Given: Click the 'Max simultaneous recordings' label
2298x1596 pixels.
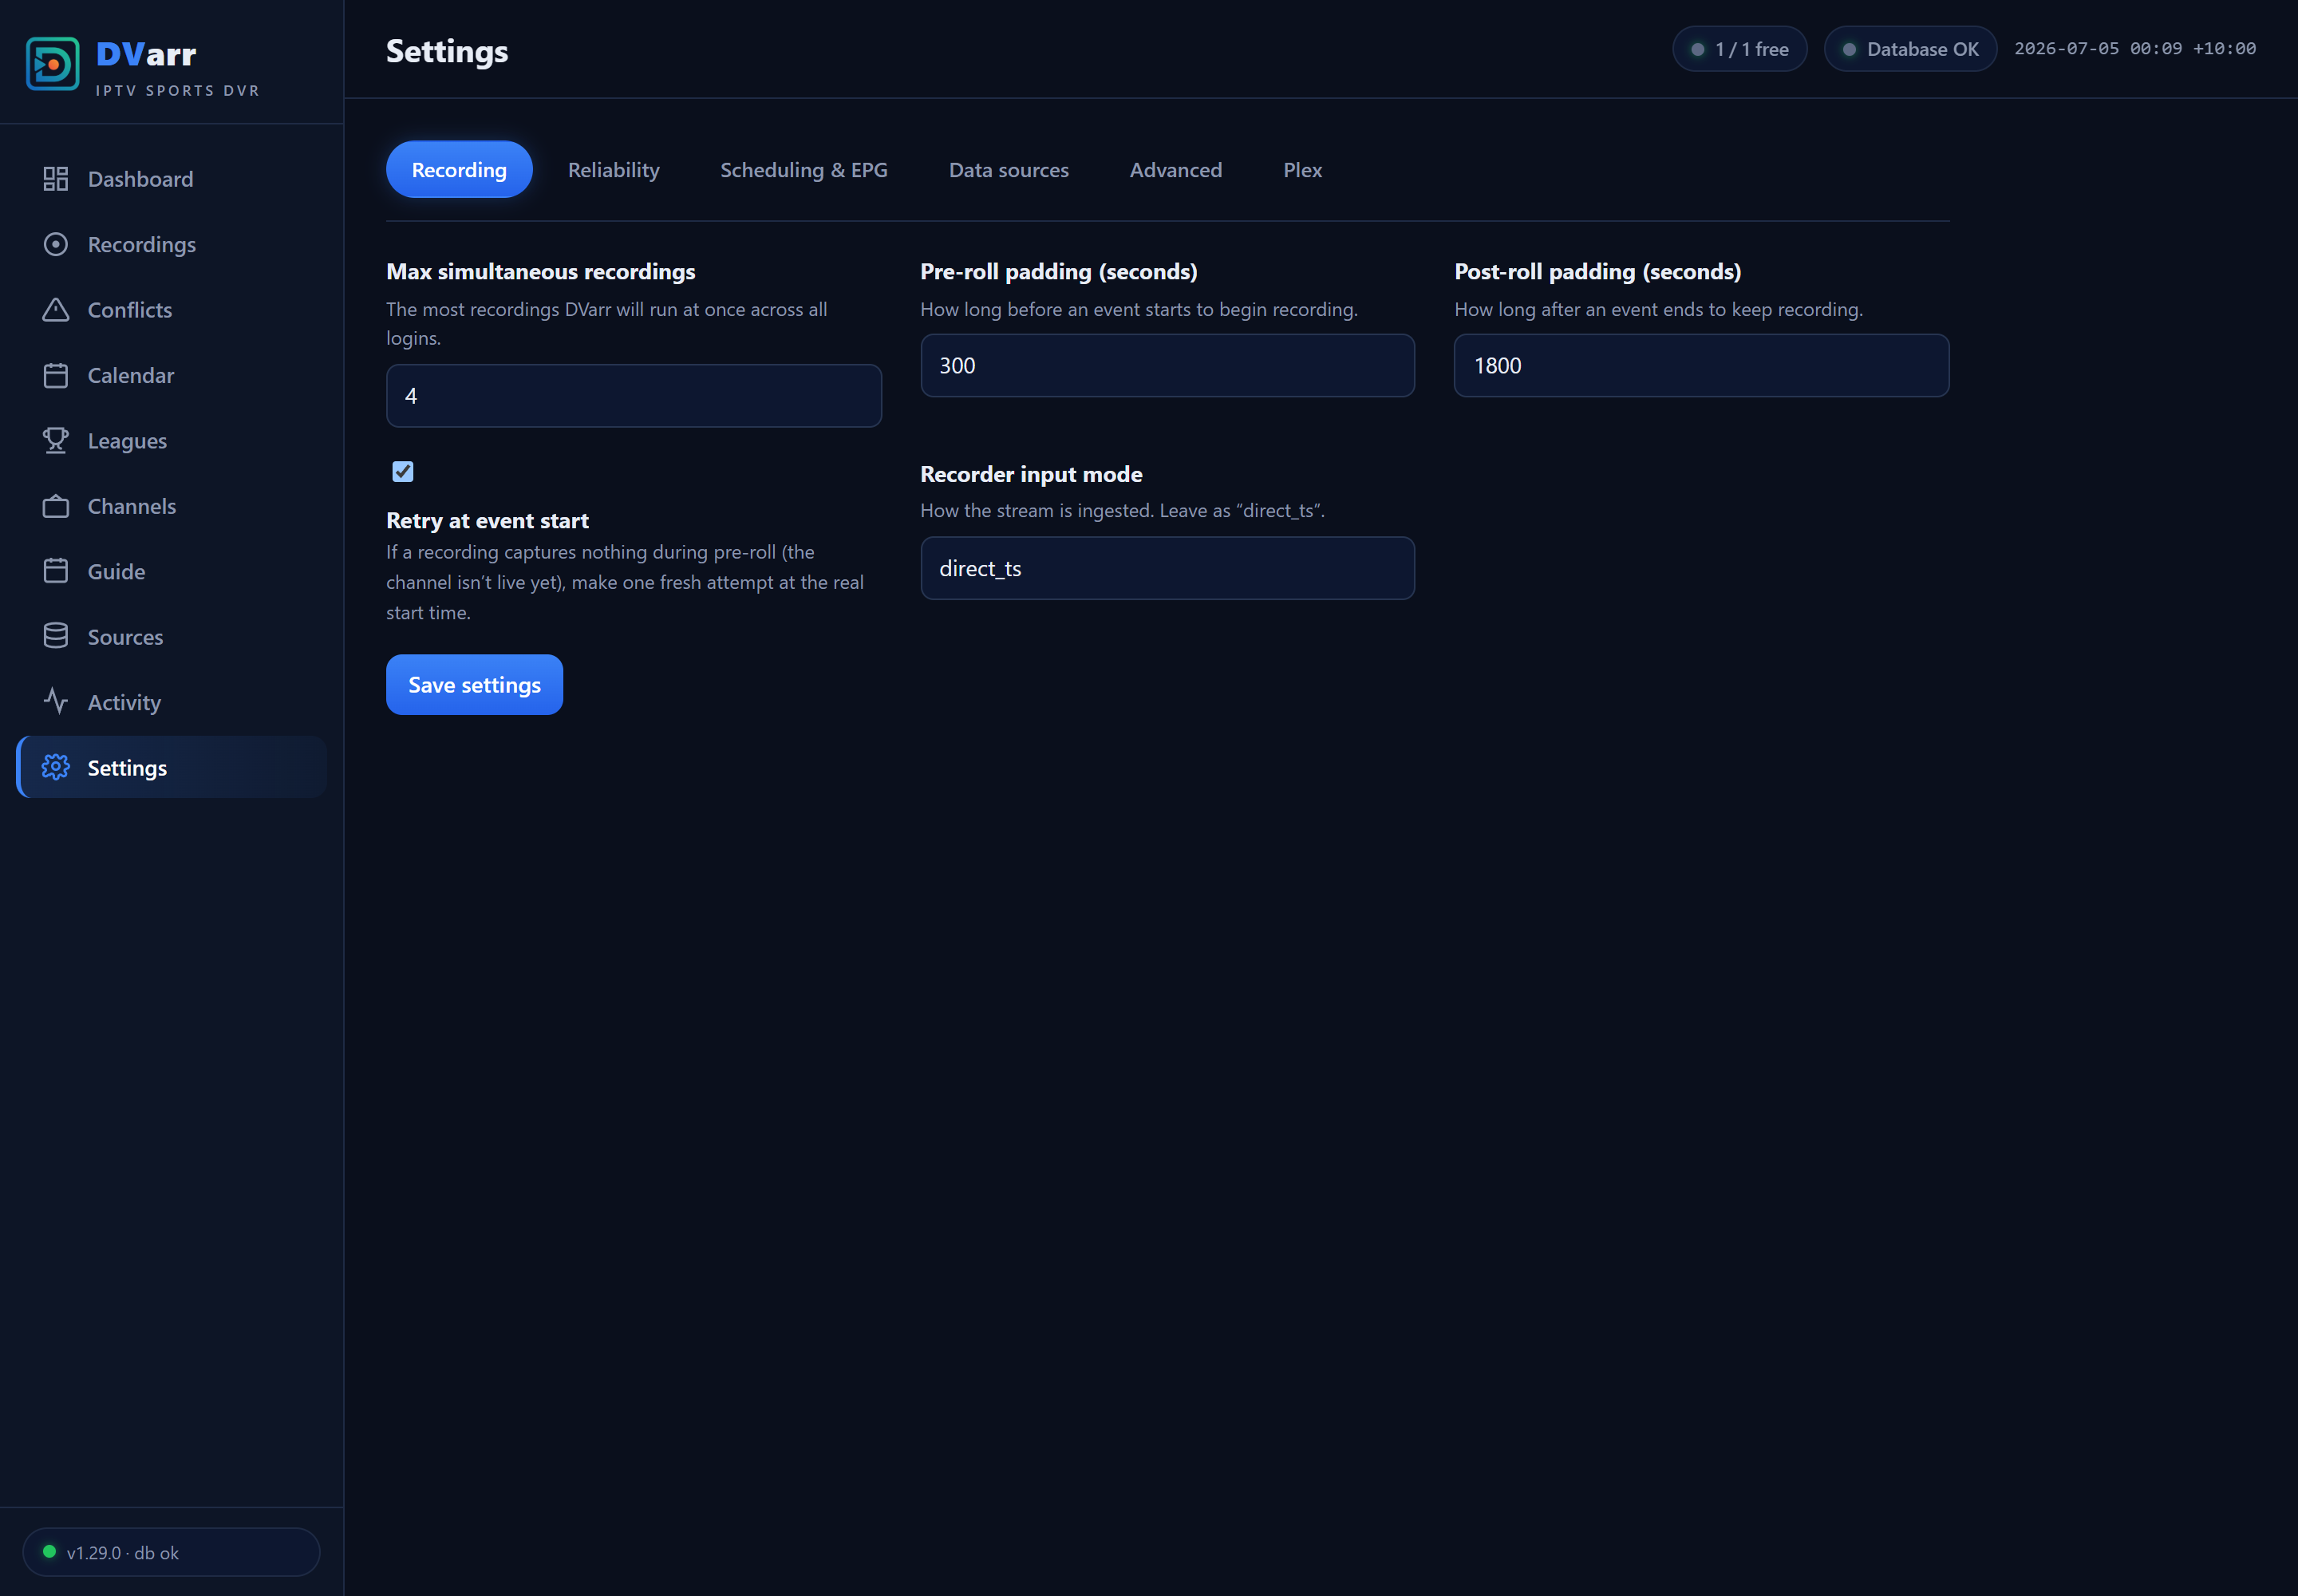Looking at the screenshot, I should pos(540,271).
